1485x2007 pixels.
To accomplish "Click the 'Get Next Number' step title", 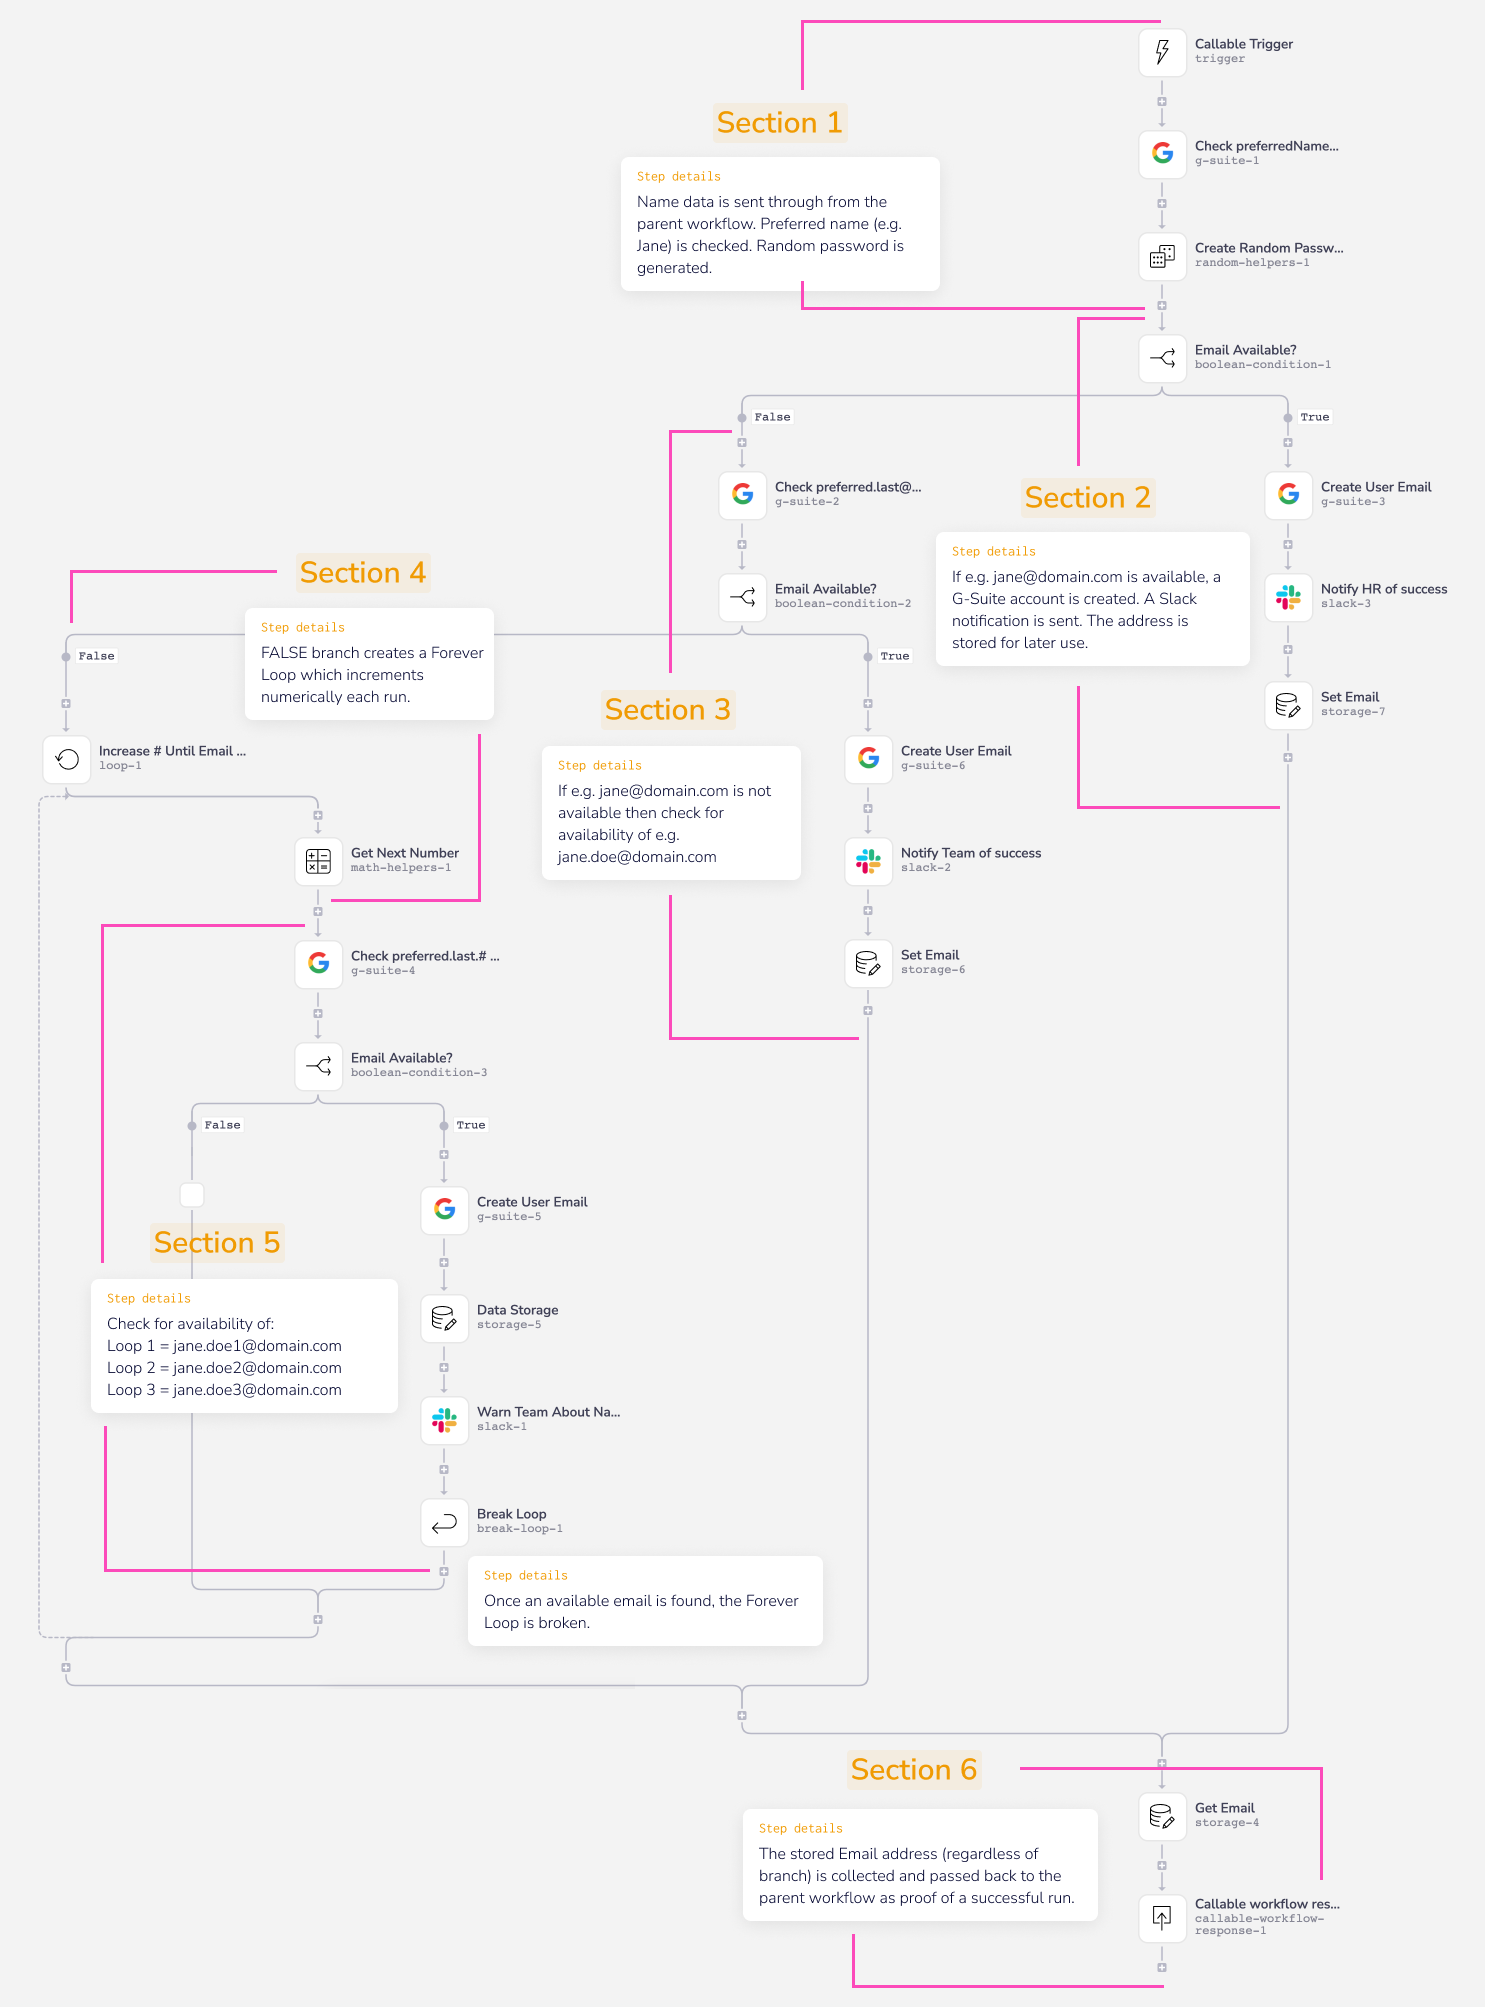I will [405, 853].
